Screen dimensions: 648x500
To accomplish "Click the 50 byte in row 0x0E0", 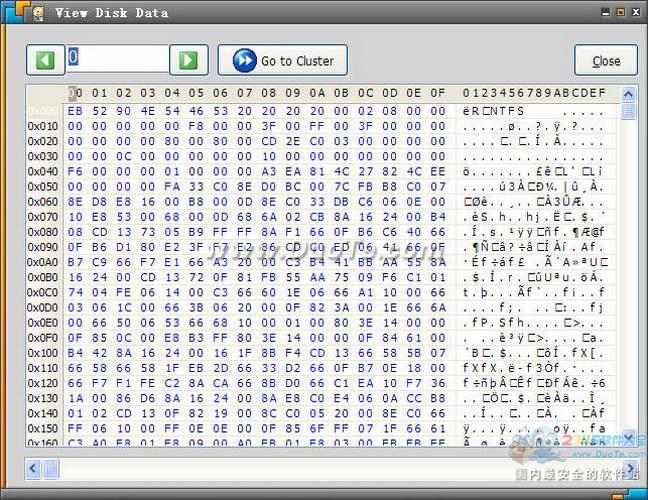I will click(124, 323).
